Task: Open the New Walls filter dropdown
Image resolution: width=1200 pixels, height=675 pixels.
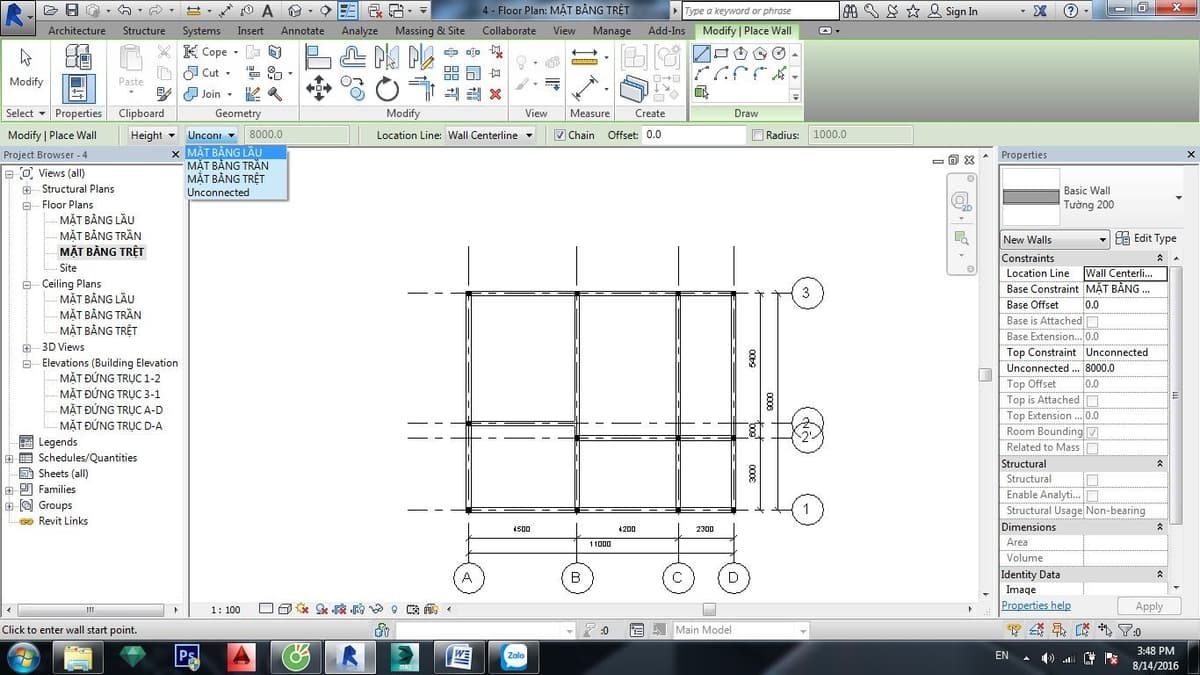Action: click(1055, 239)
